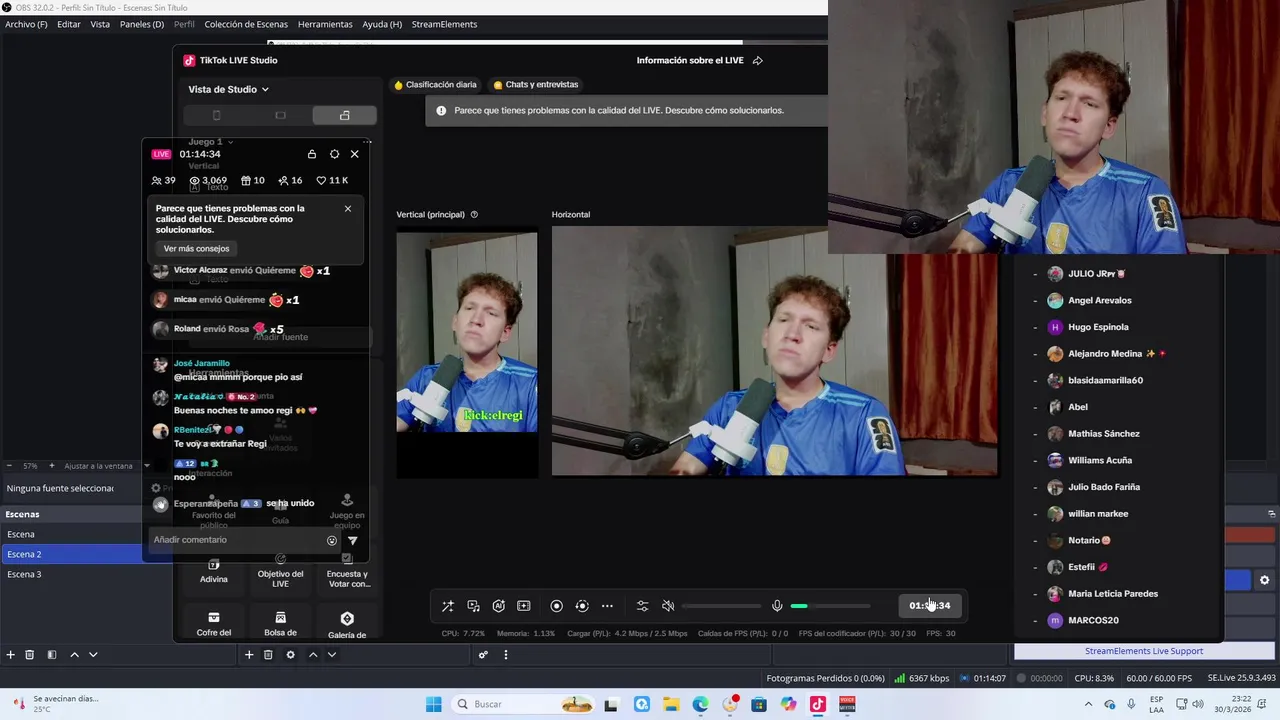Screen dimensions: 1280x720
Task: Click the likes 11 K heart icon
Action: [332, 181]
